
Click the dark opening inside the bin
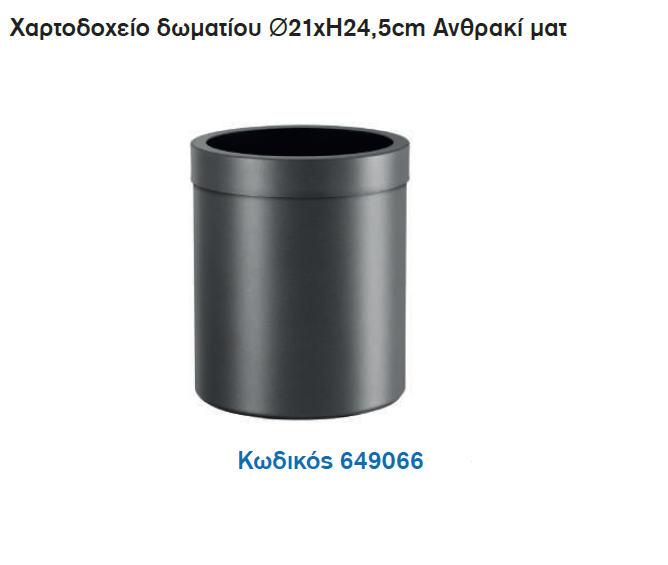[300, 143]
